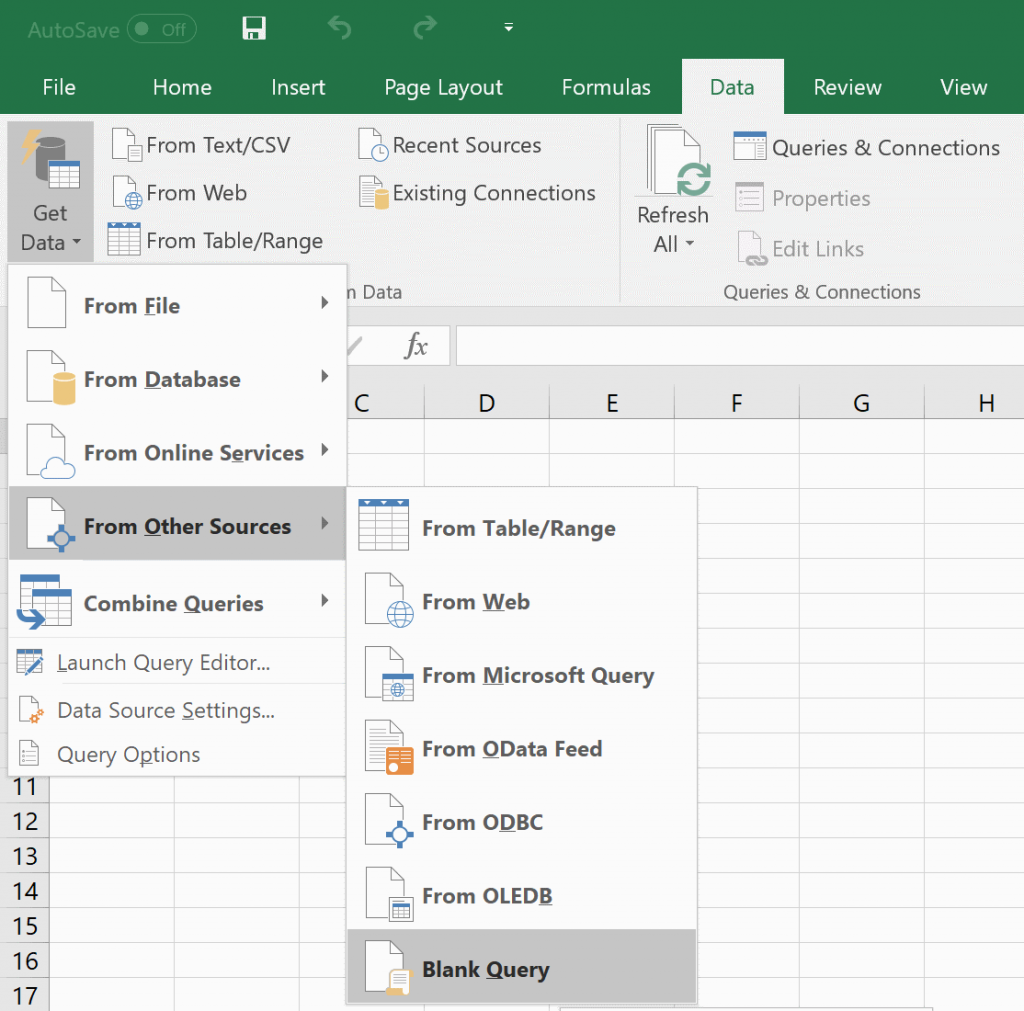Click Launch Query Editor

coord(163,662)
